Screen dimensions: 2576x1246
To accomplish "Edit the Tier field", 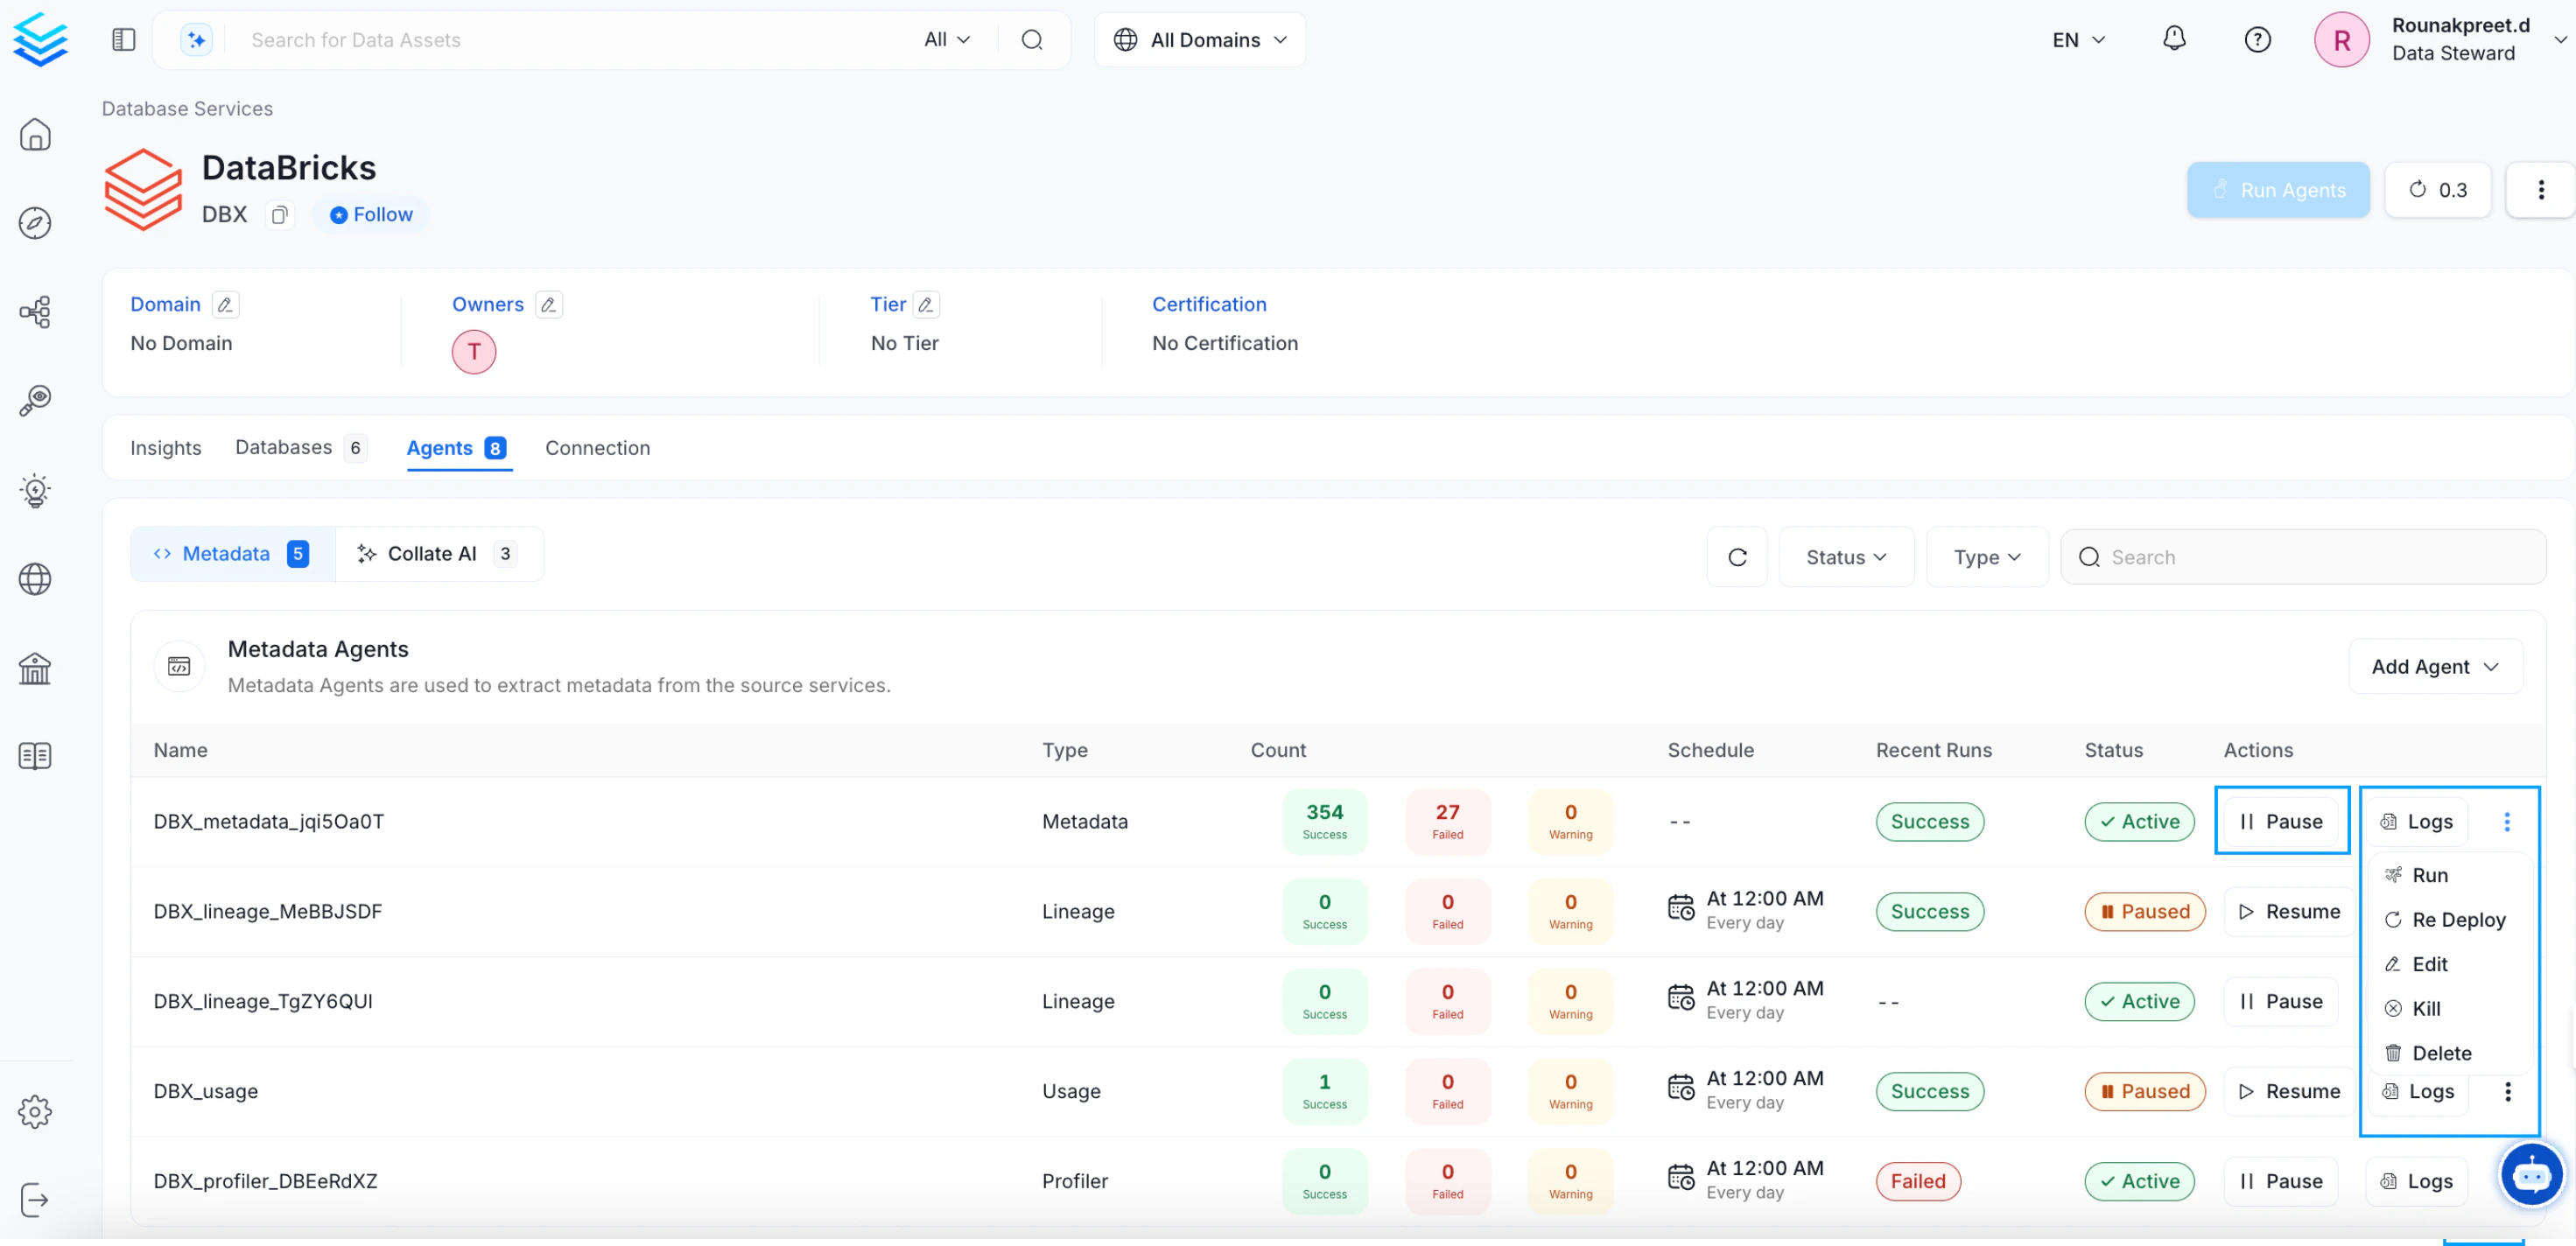I will tap(926, 304).
